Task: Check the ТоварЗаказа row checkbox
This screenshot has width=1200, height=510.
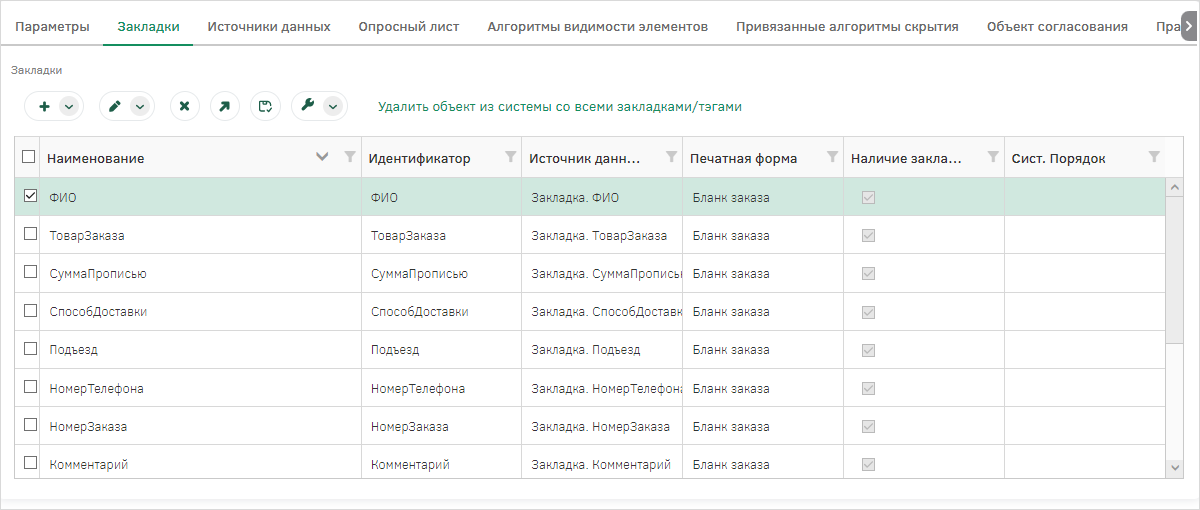Action: pyautogui.click(x=30, y=235)
